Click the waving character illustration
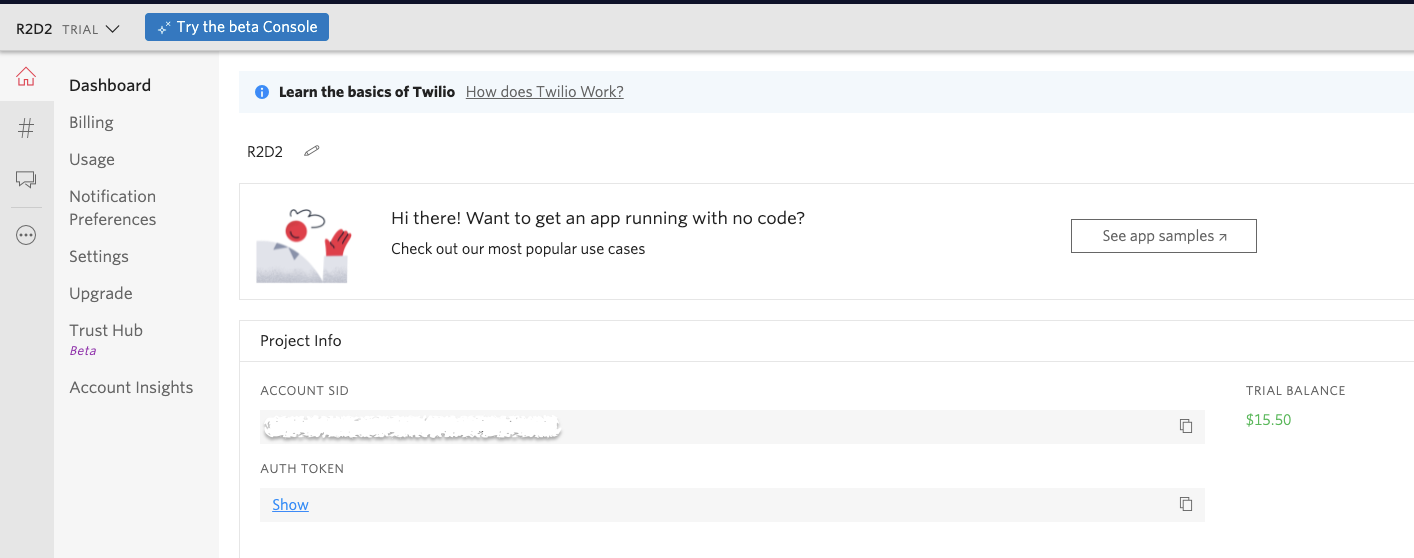 point(304,245)
